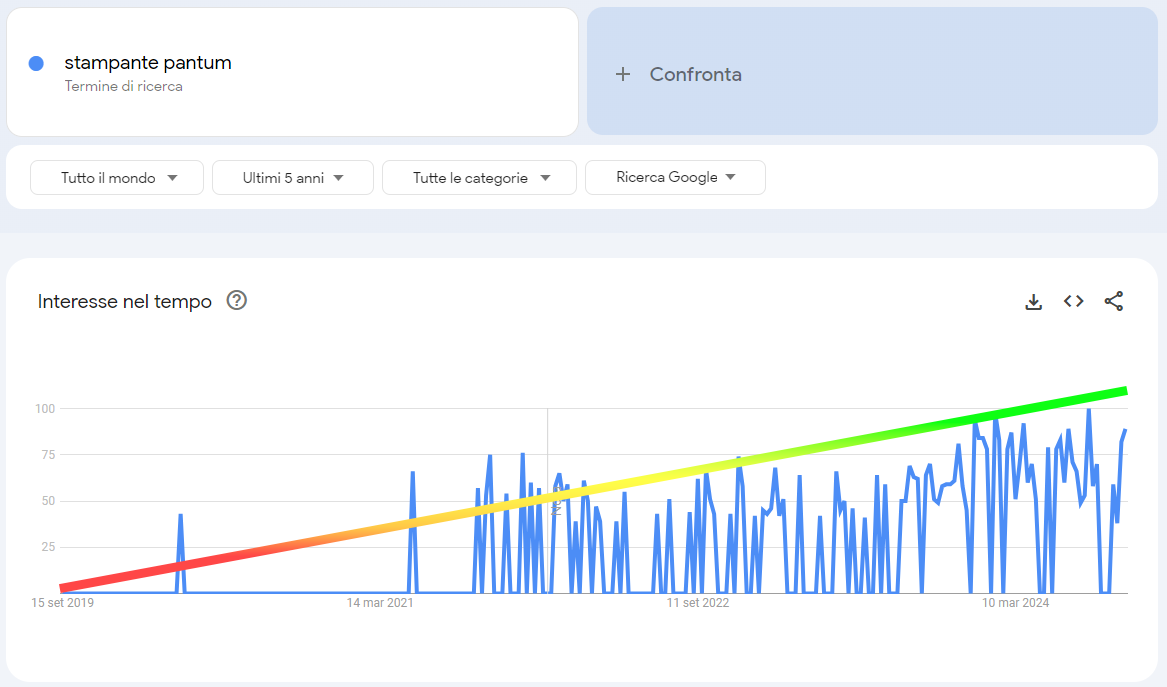Open the Ultimi 5 anni time range dropdown

pyautogui.click(x=293, y=178)
